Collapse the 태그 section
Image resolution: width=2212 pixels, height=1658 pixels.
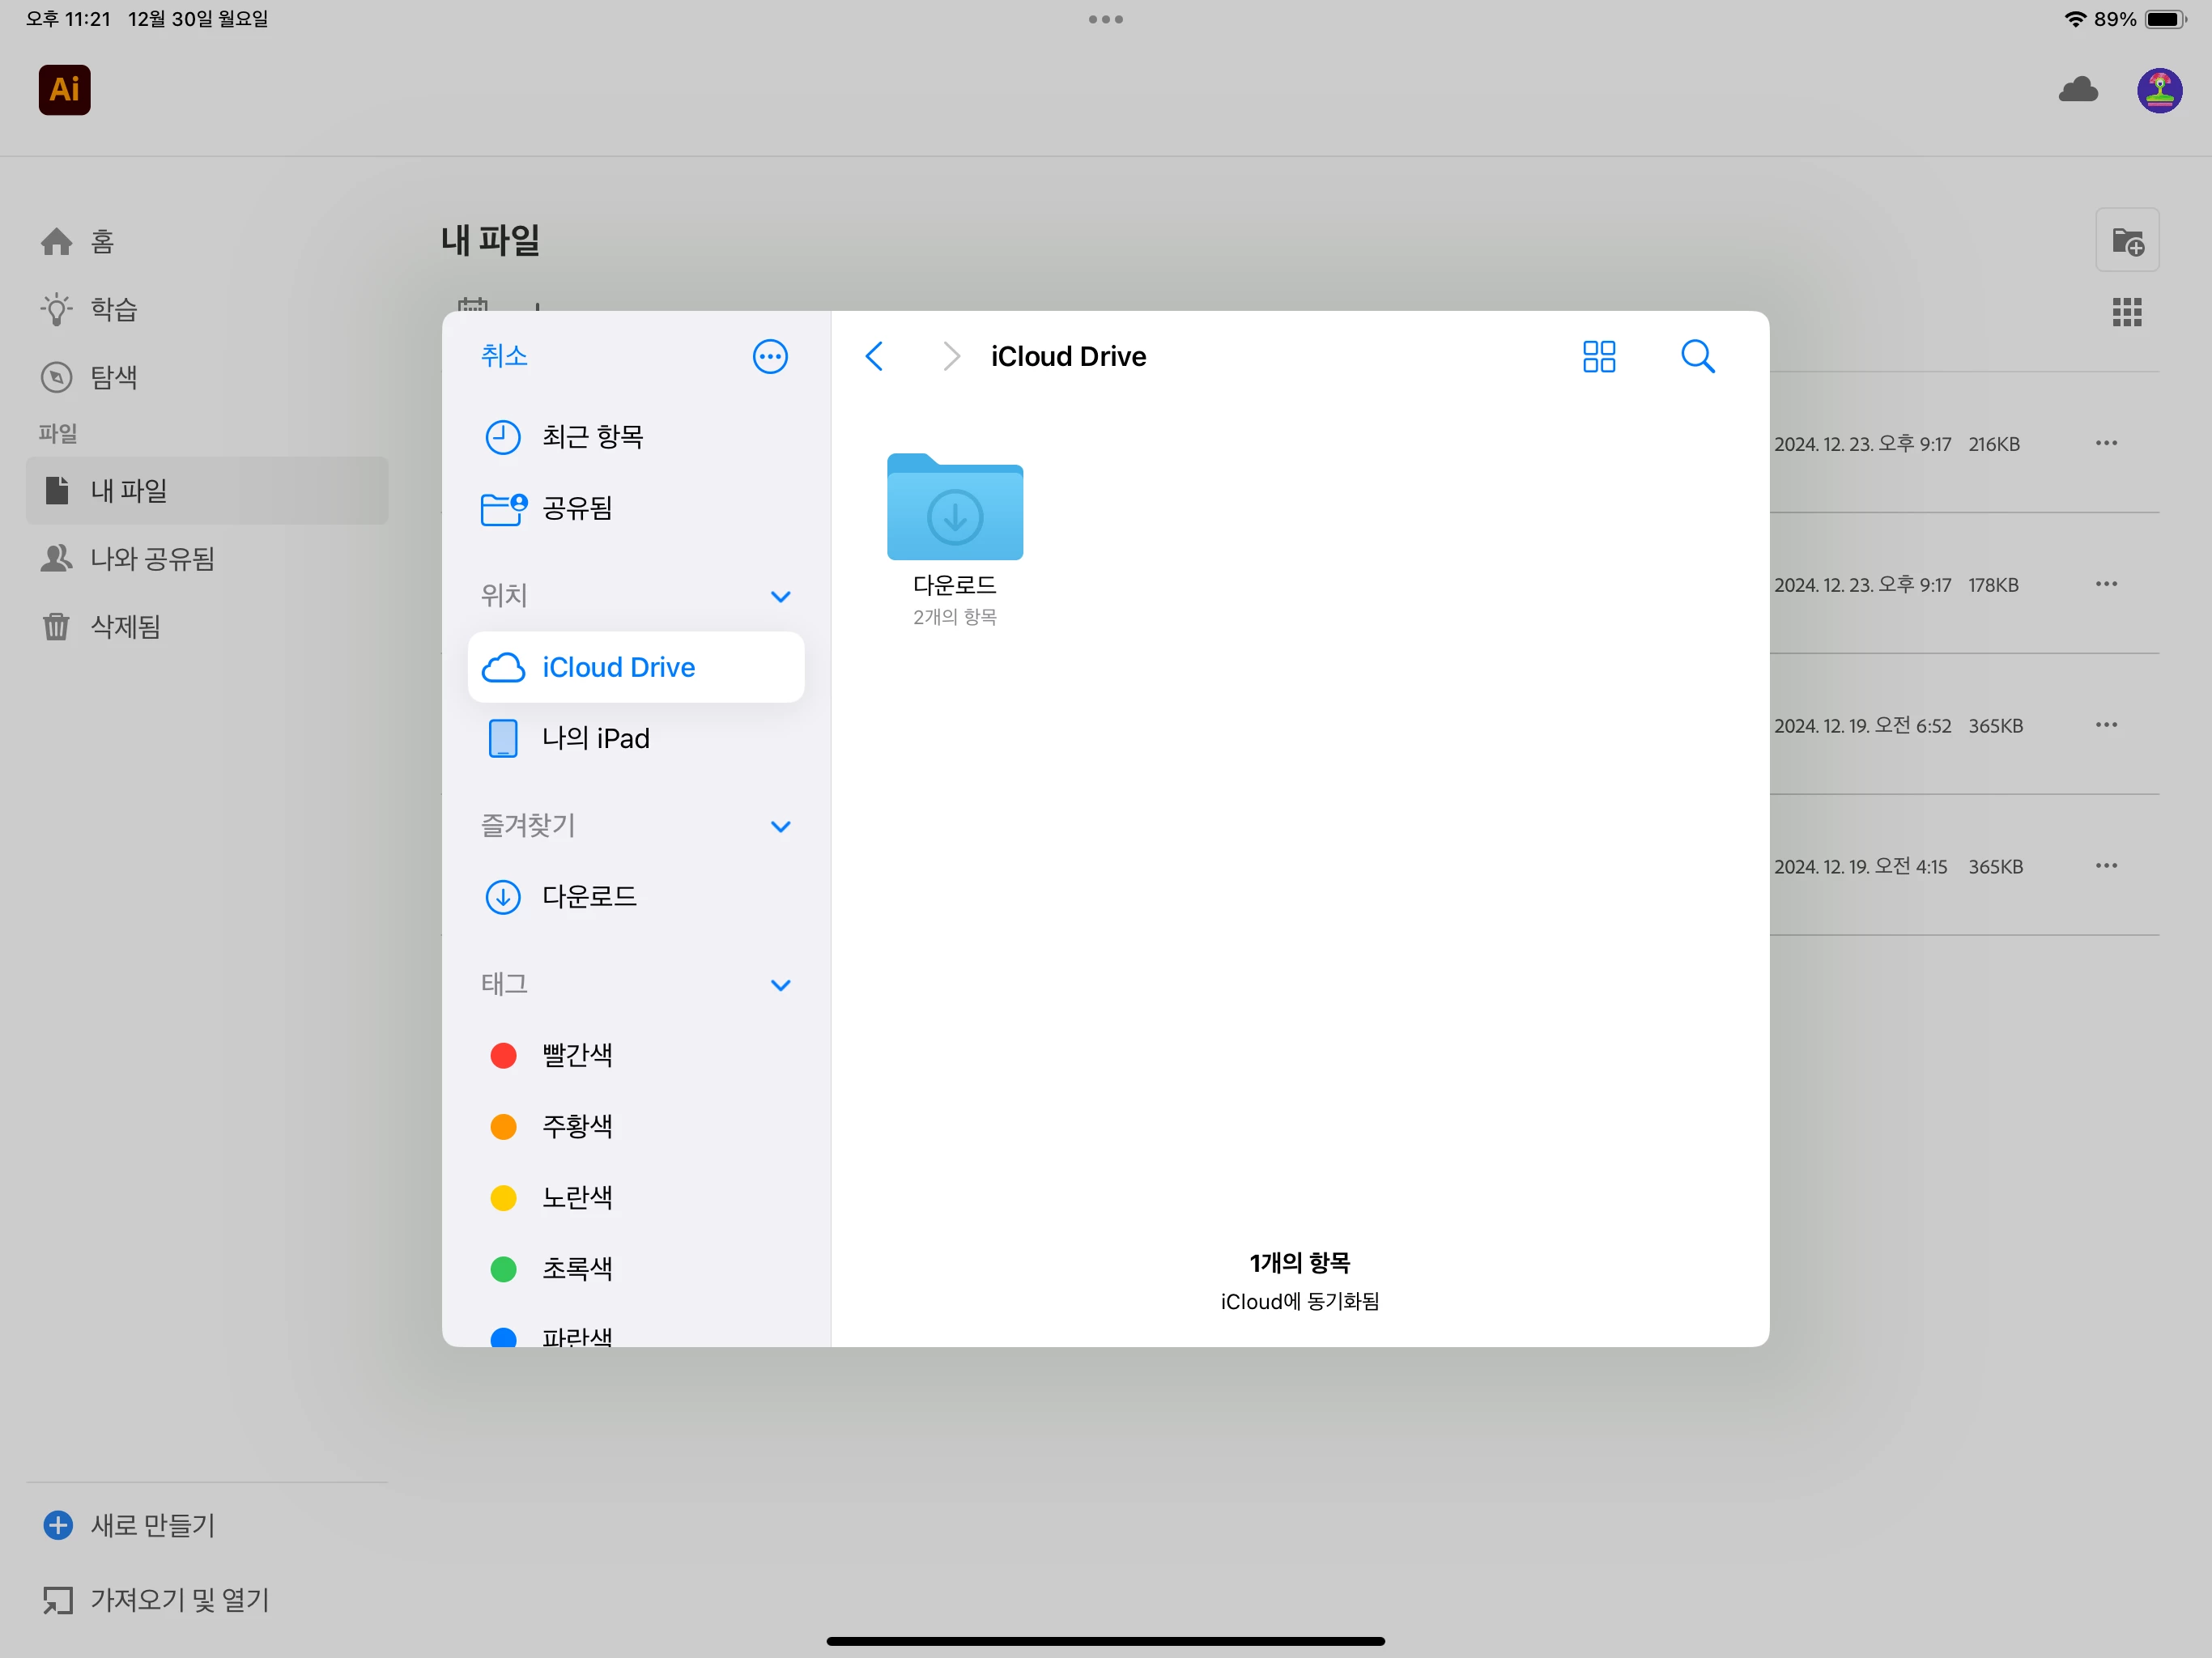pyautogui.click(x=780, y=985)
